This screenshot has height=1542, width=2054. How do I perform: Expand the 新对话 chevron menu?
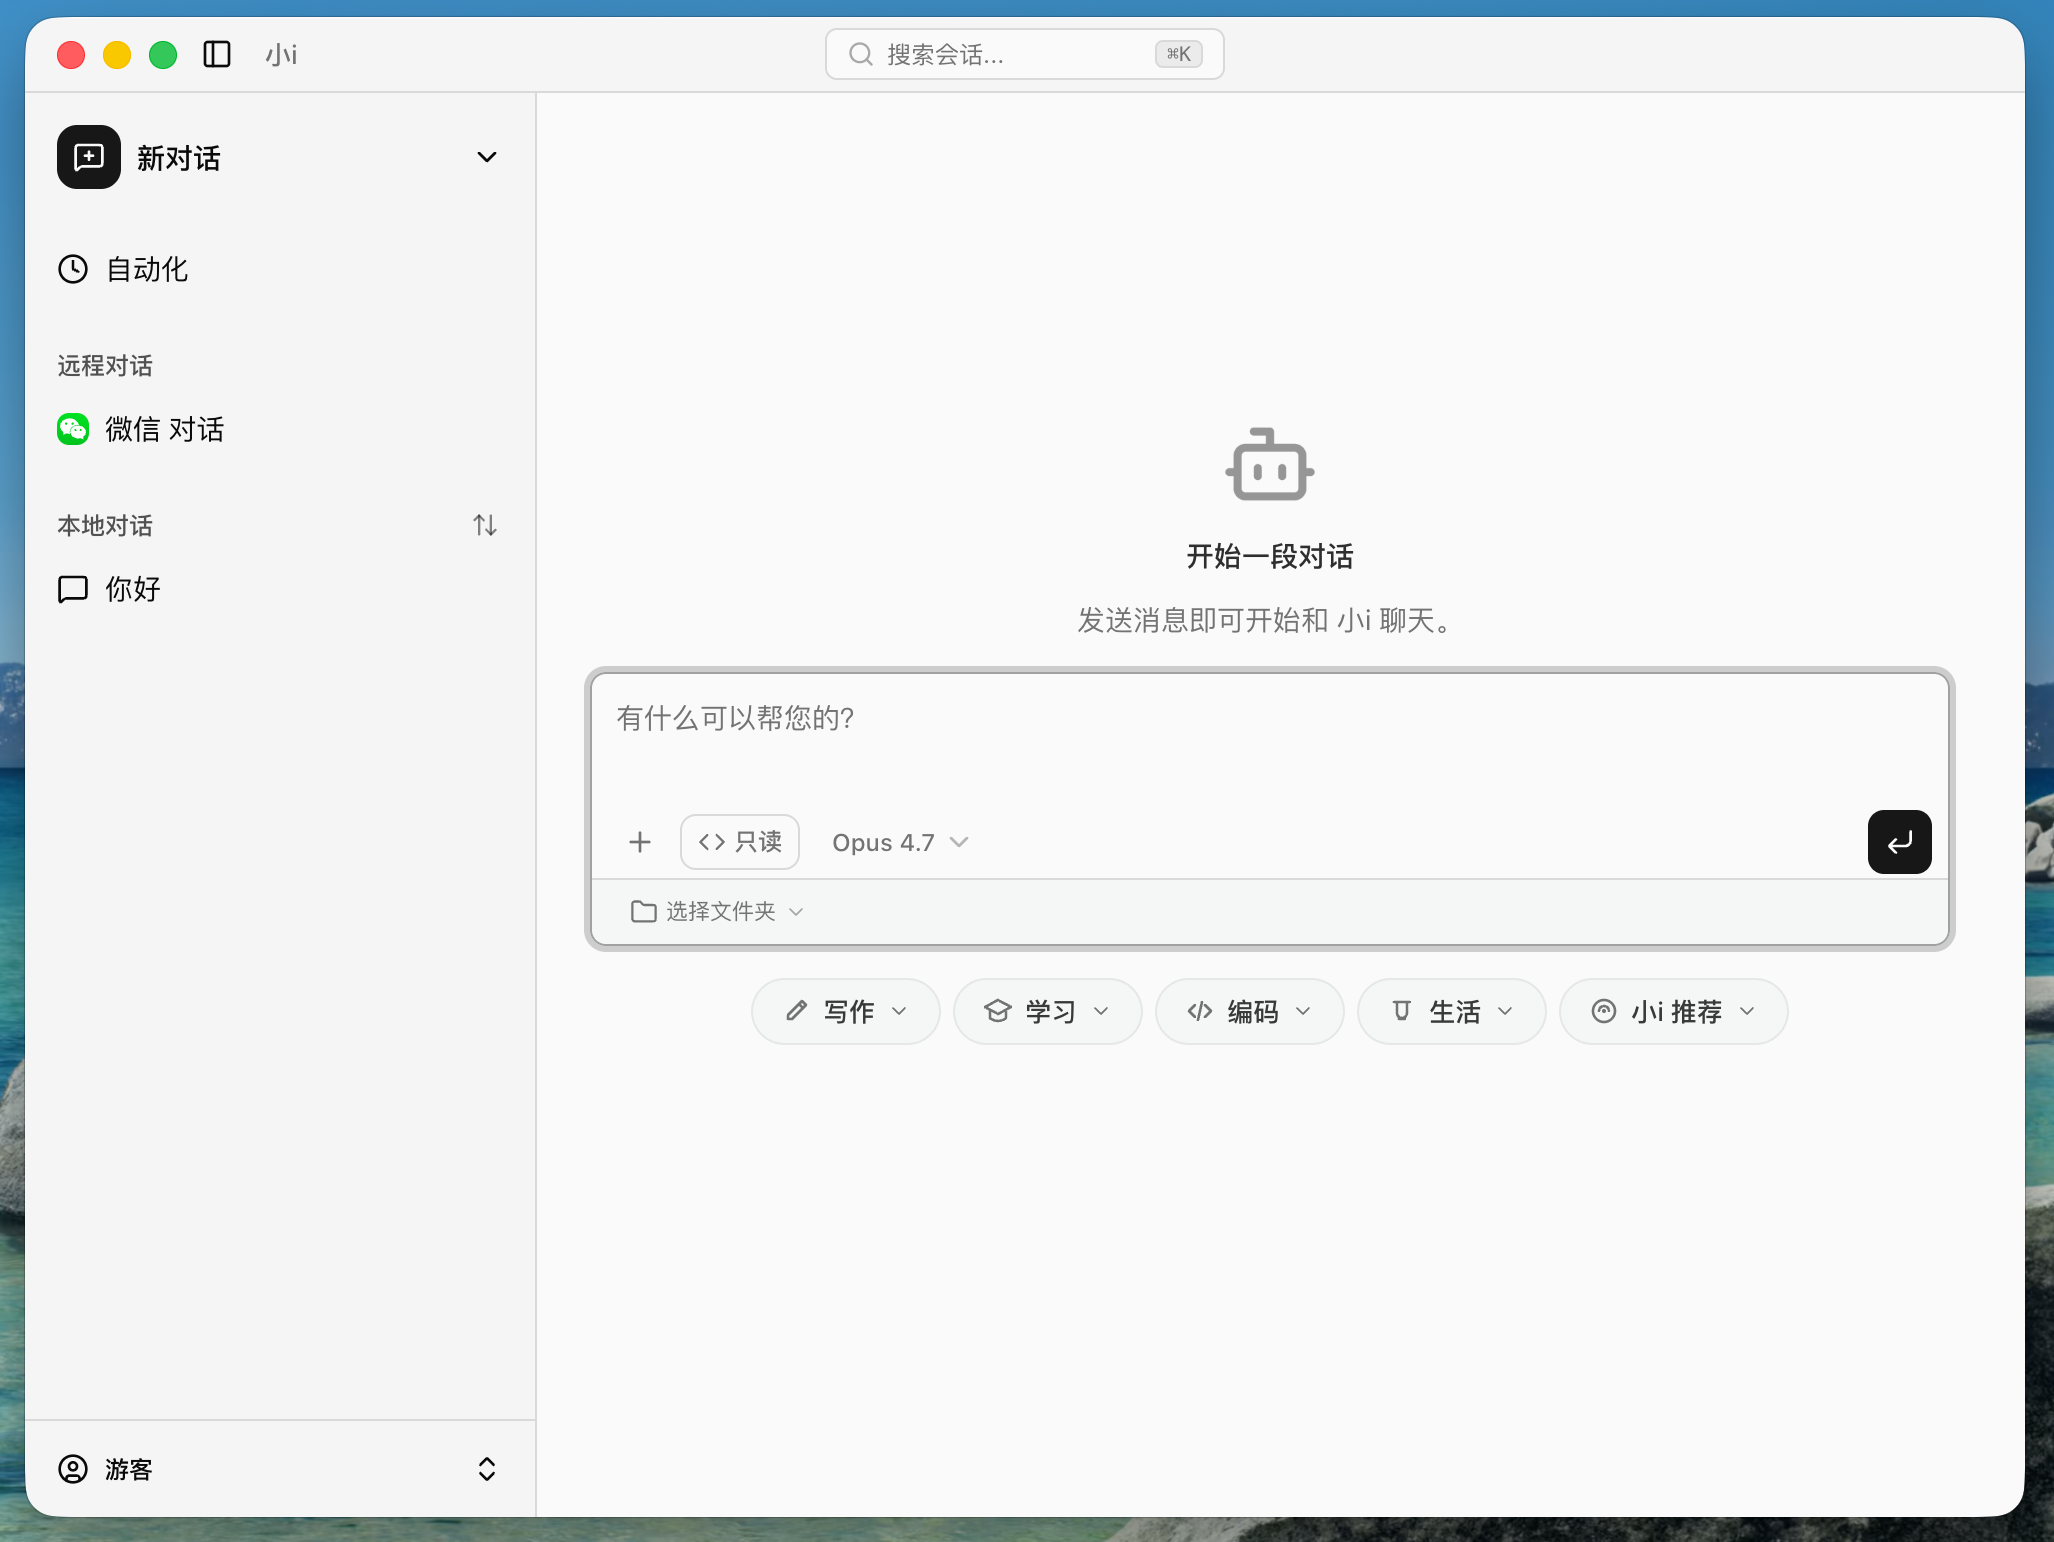pos(487,157)
